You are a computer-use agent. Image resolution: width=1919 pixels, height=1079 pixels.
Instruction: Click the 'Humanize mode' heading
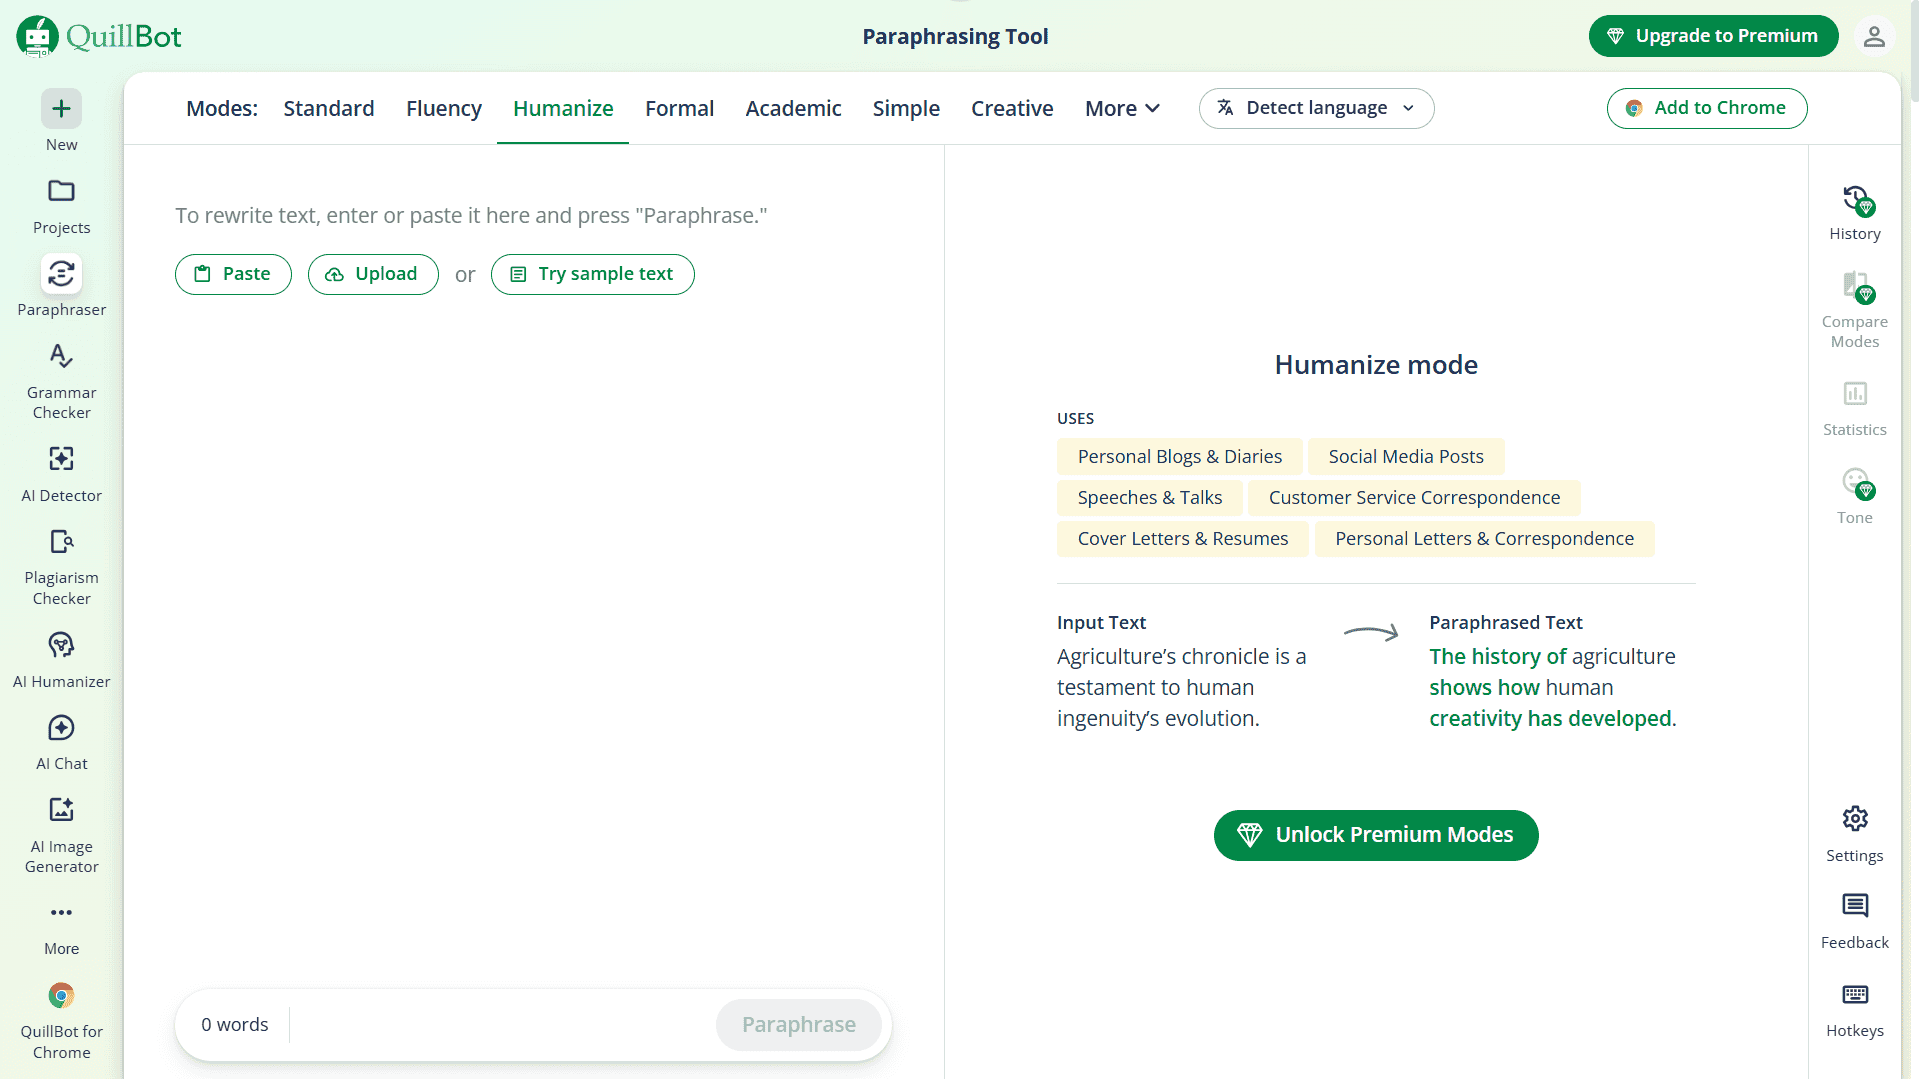tap(1375, 365)
